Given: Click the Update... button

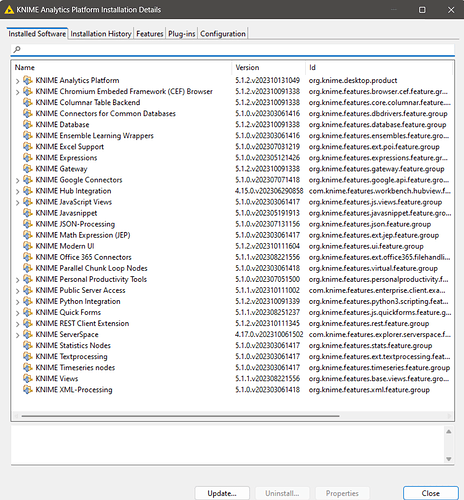Looking at the screenshot, I should pyautogui.click(x=222, y=493).
